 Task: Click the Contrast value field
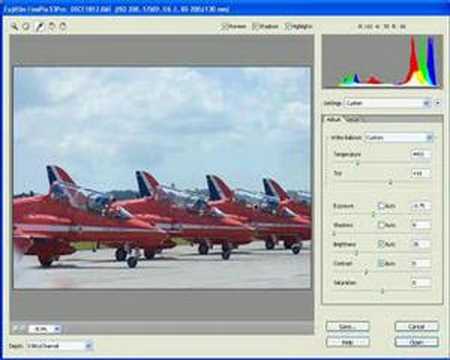click(420, 263)
